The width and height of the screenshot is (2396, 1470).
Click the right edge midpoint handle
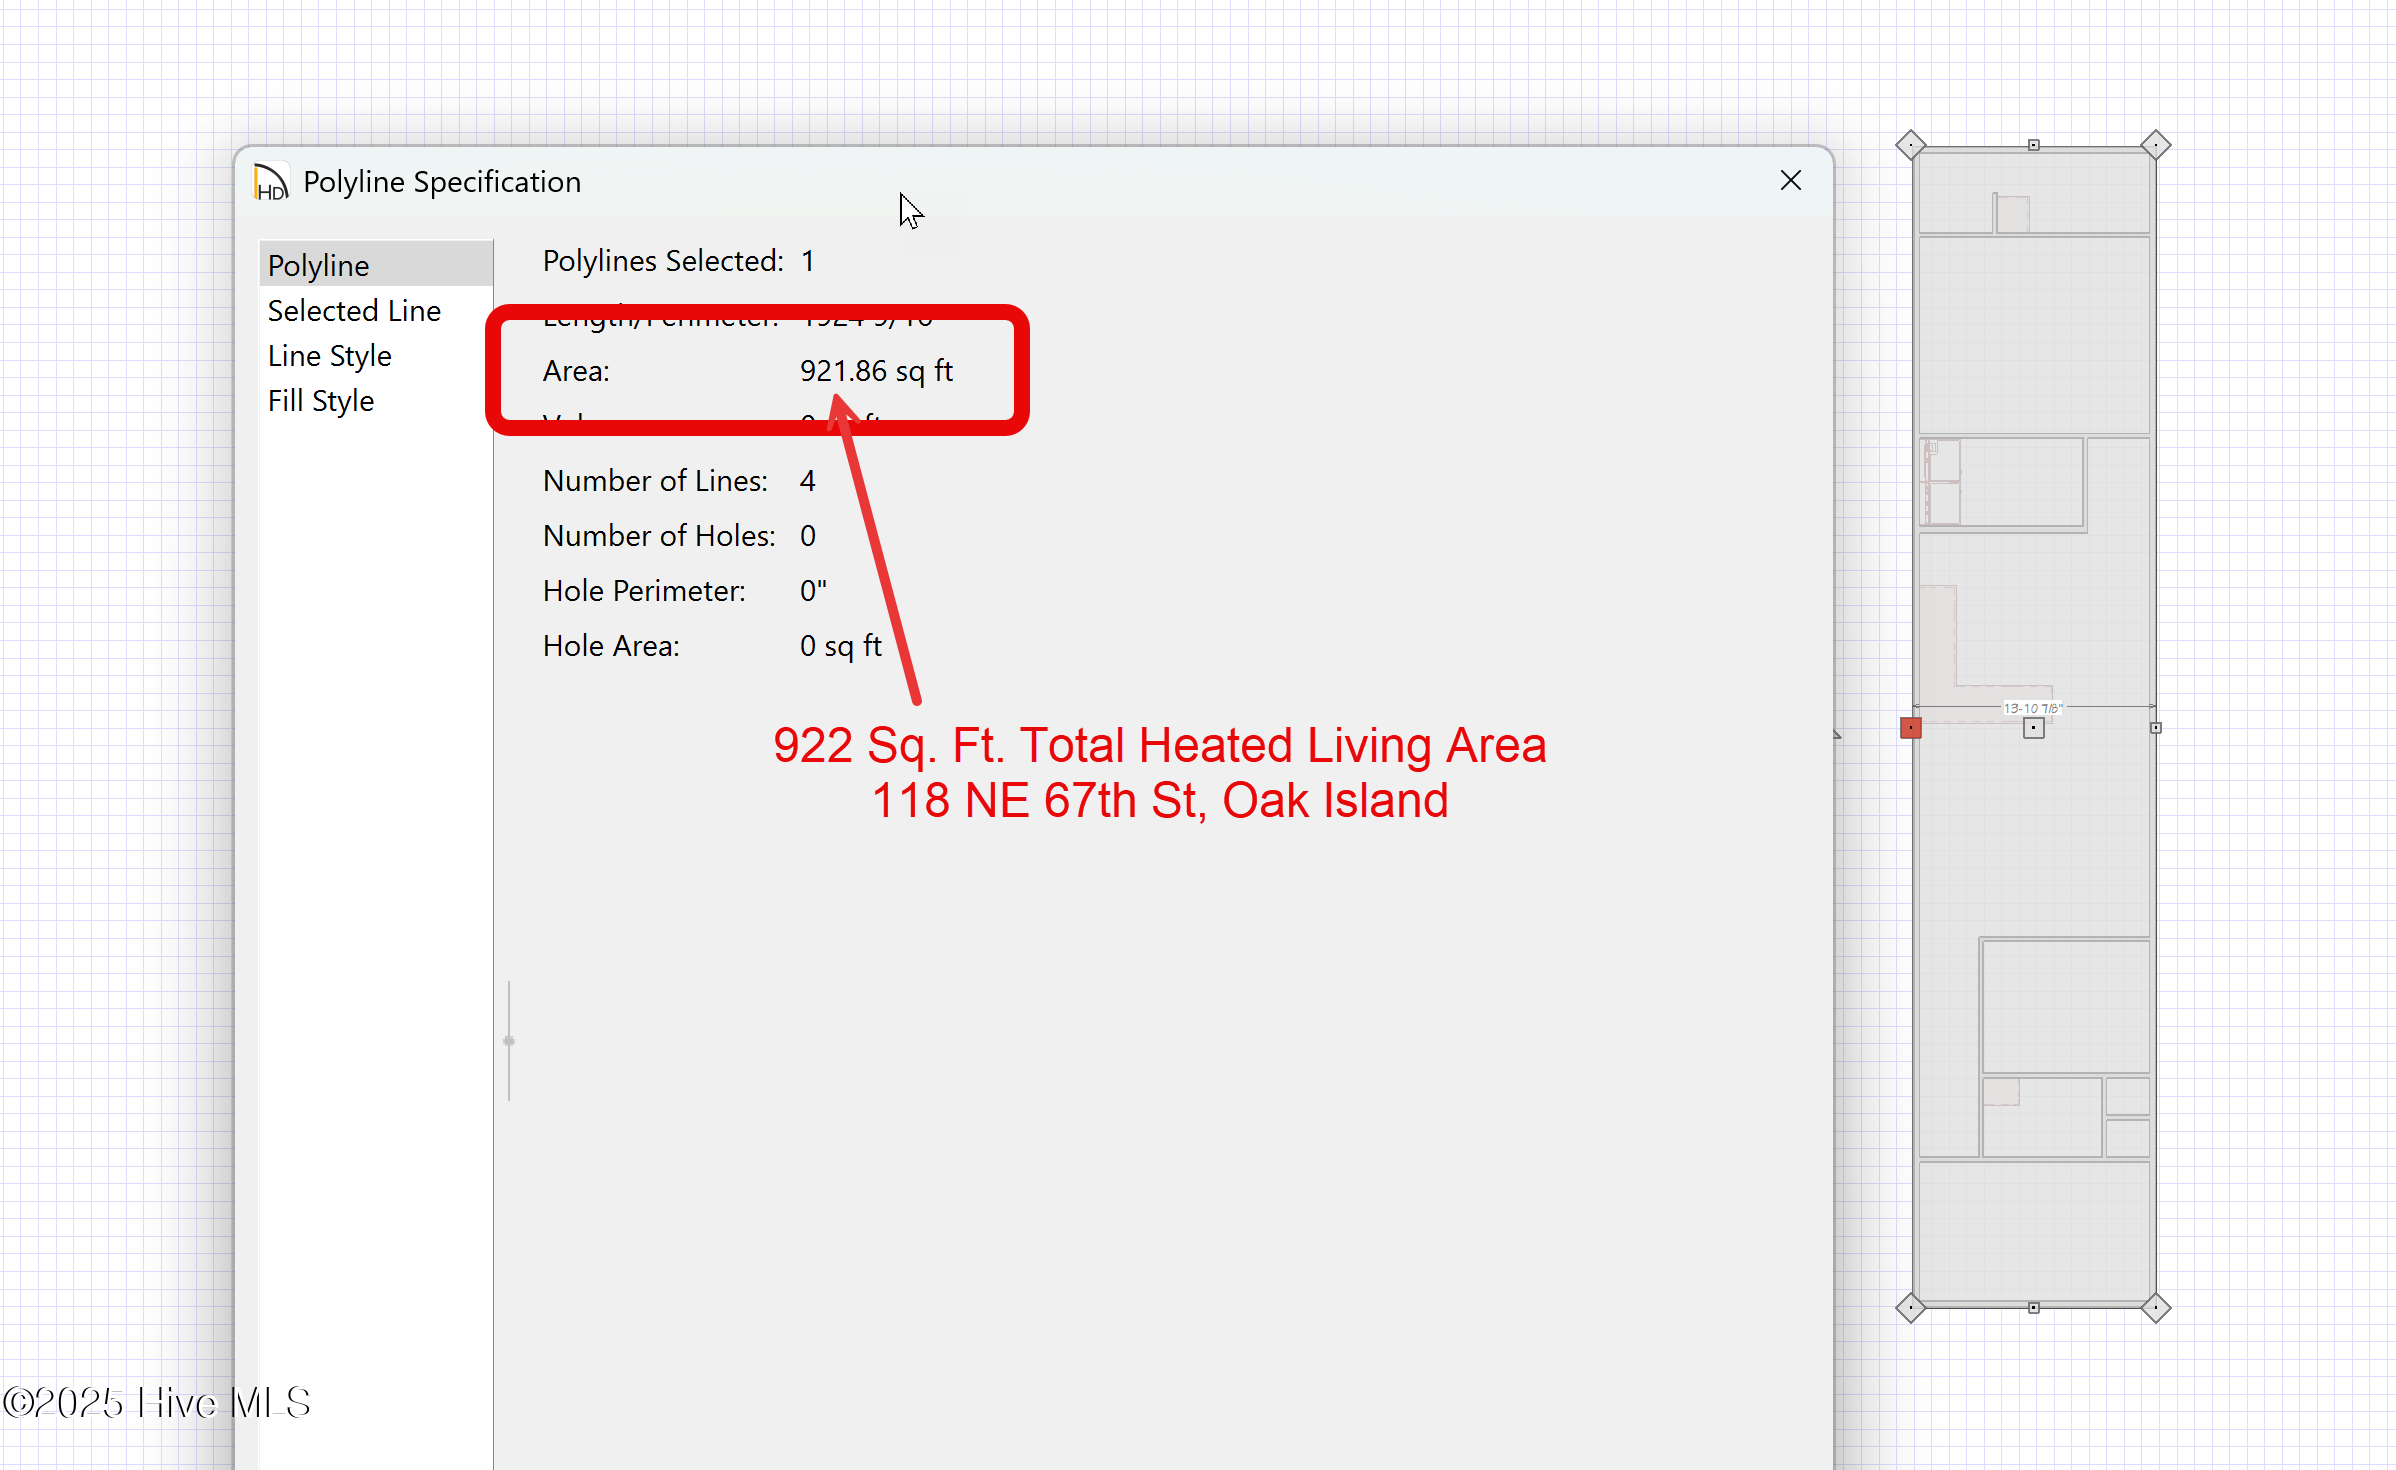[2155, 728]
